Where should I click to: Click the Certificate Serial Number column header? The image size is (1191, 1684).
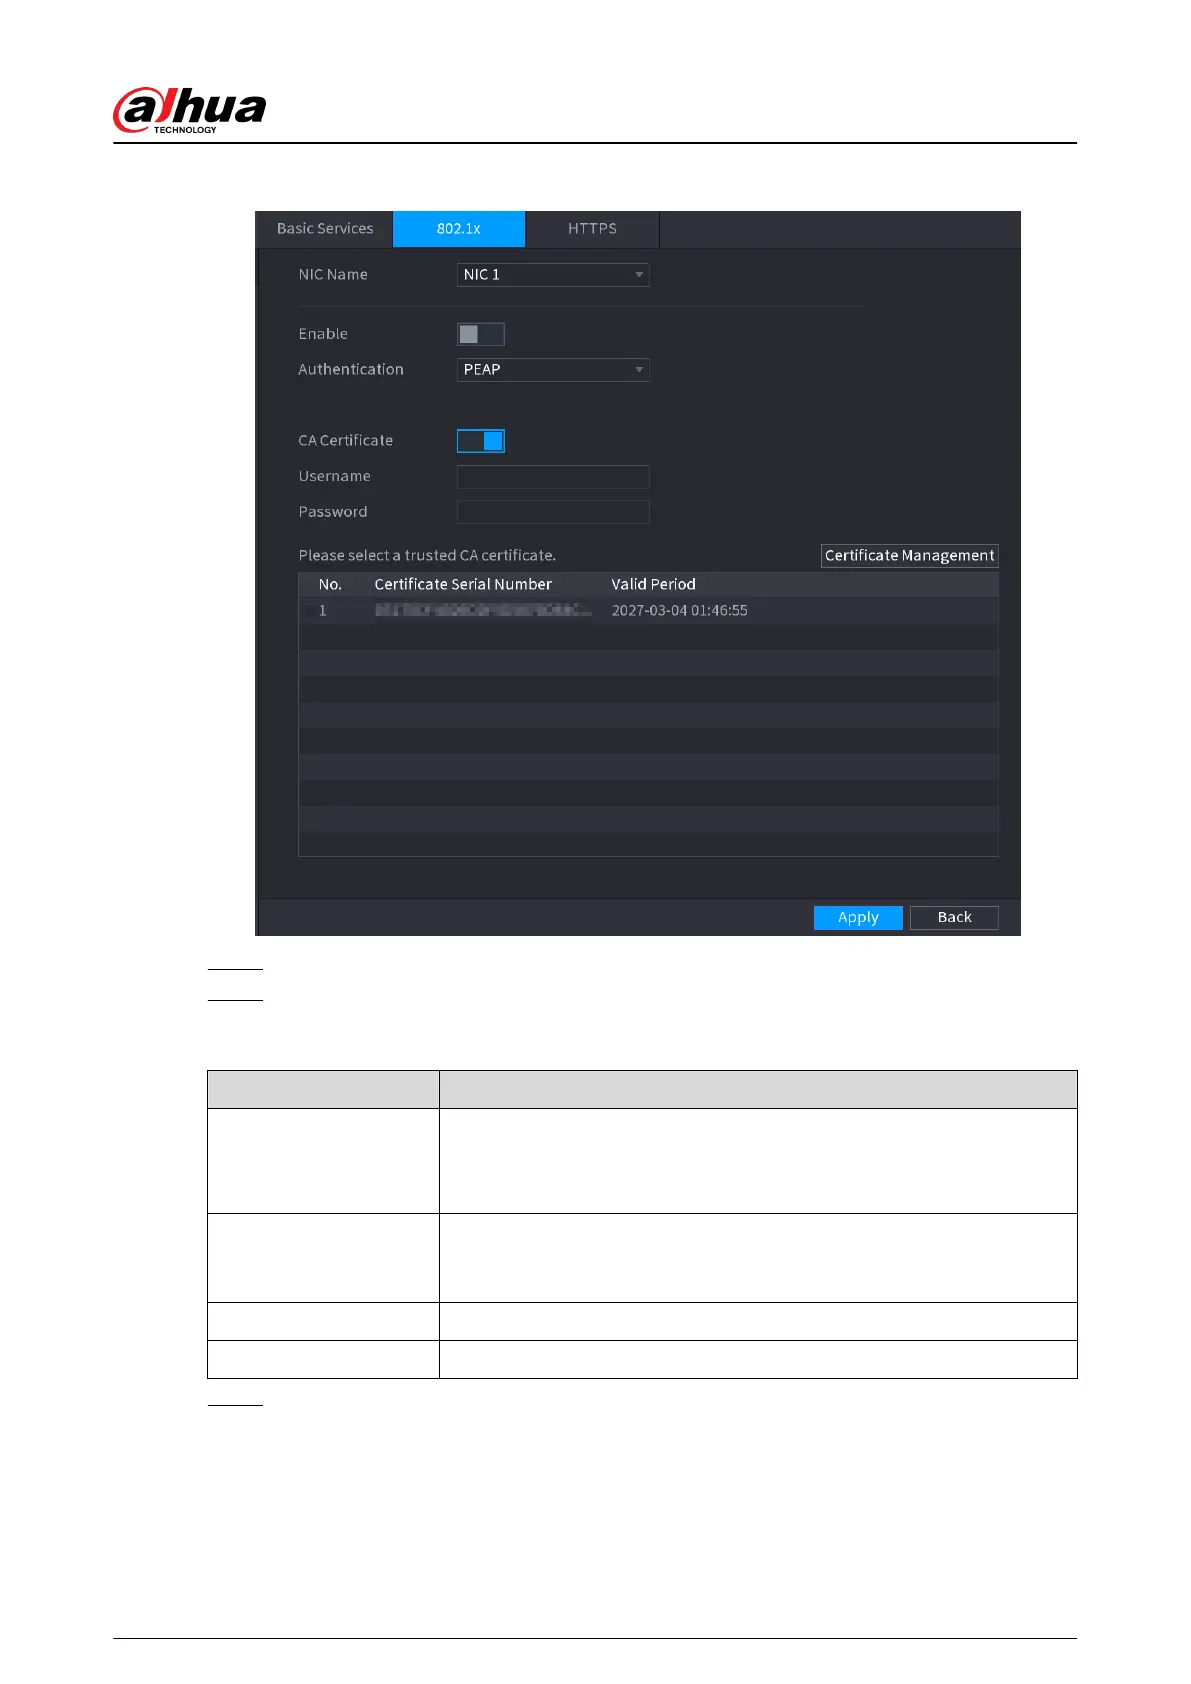click(x=463, y=585)
